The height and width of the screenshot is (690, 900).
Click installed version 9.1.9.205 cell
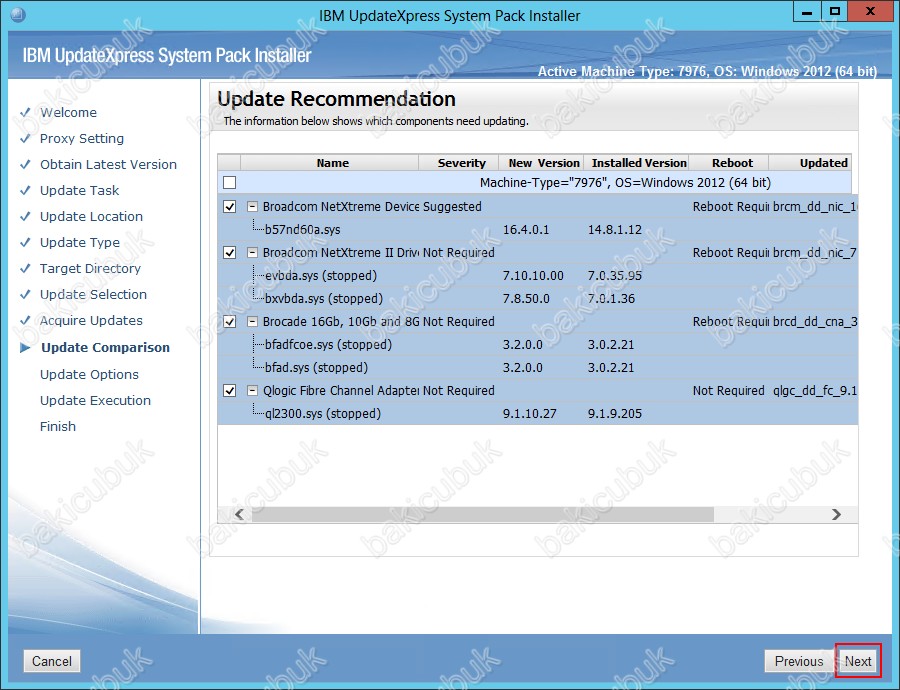(x=614, y=413)
